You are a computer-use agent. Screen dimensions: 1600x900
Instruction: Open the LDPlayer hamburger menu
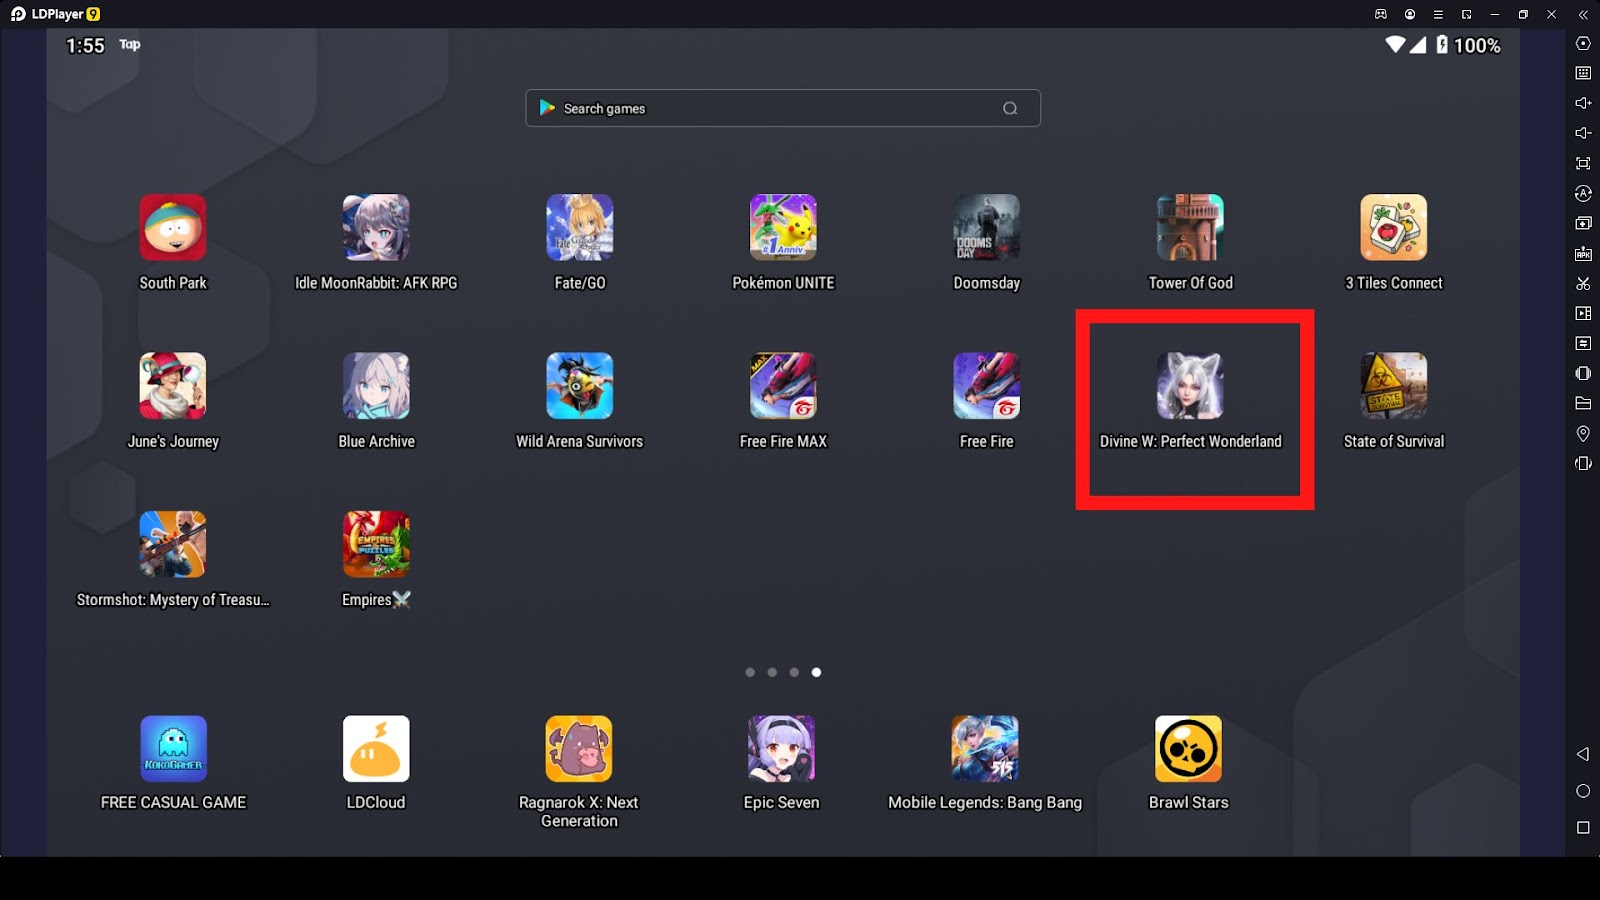pyautogui.click(x=1438, y=14)
